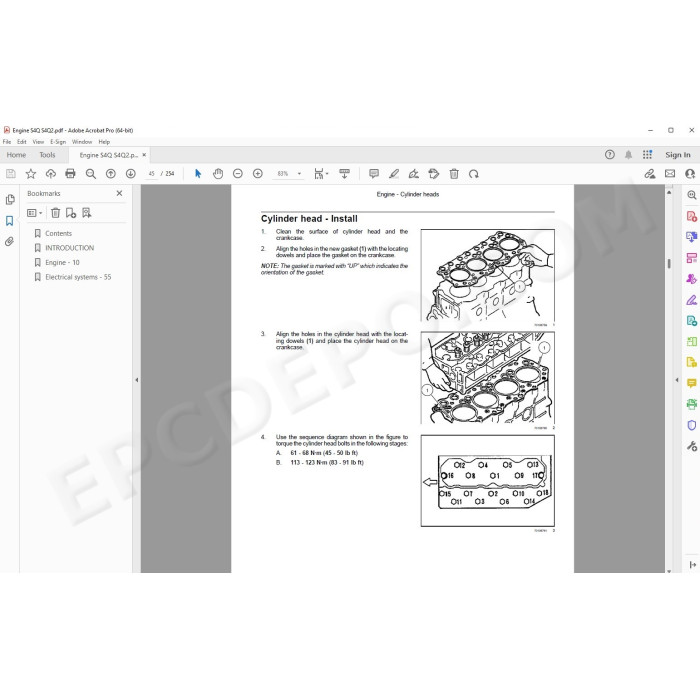Toggle the Bookmarks panel icon

click(9, 221)
